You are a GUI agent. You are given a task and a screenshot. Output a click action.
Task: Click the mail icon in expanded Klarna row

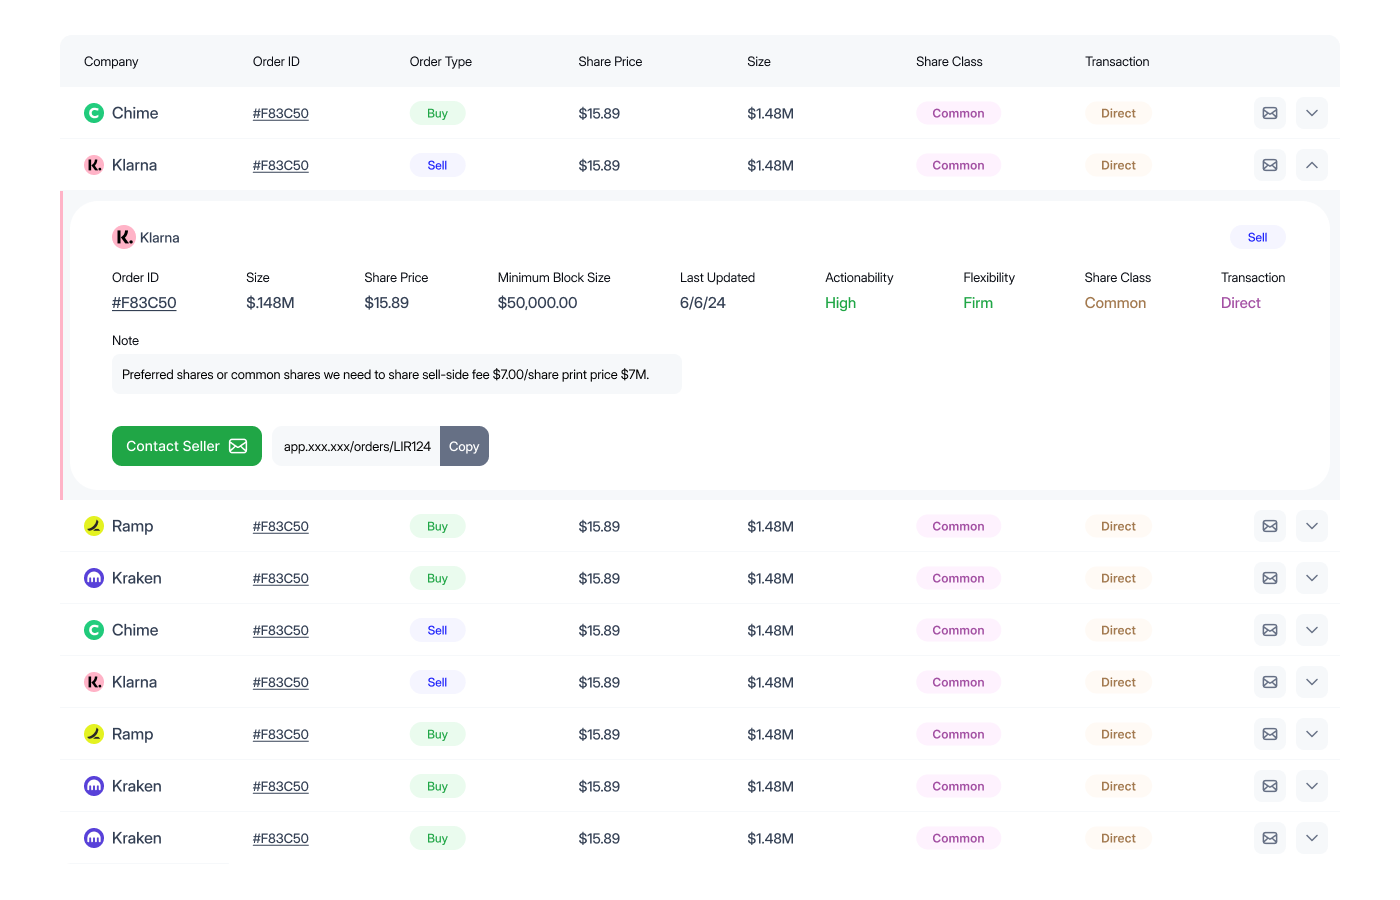pyautogui.click(x=1270, y=165)
